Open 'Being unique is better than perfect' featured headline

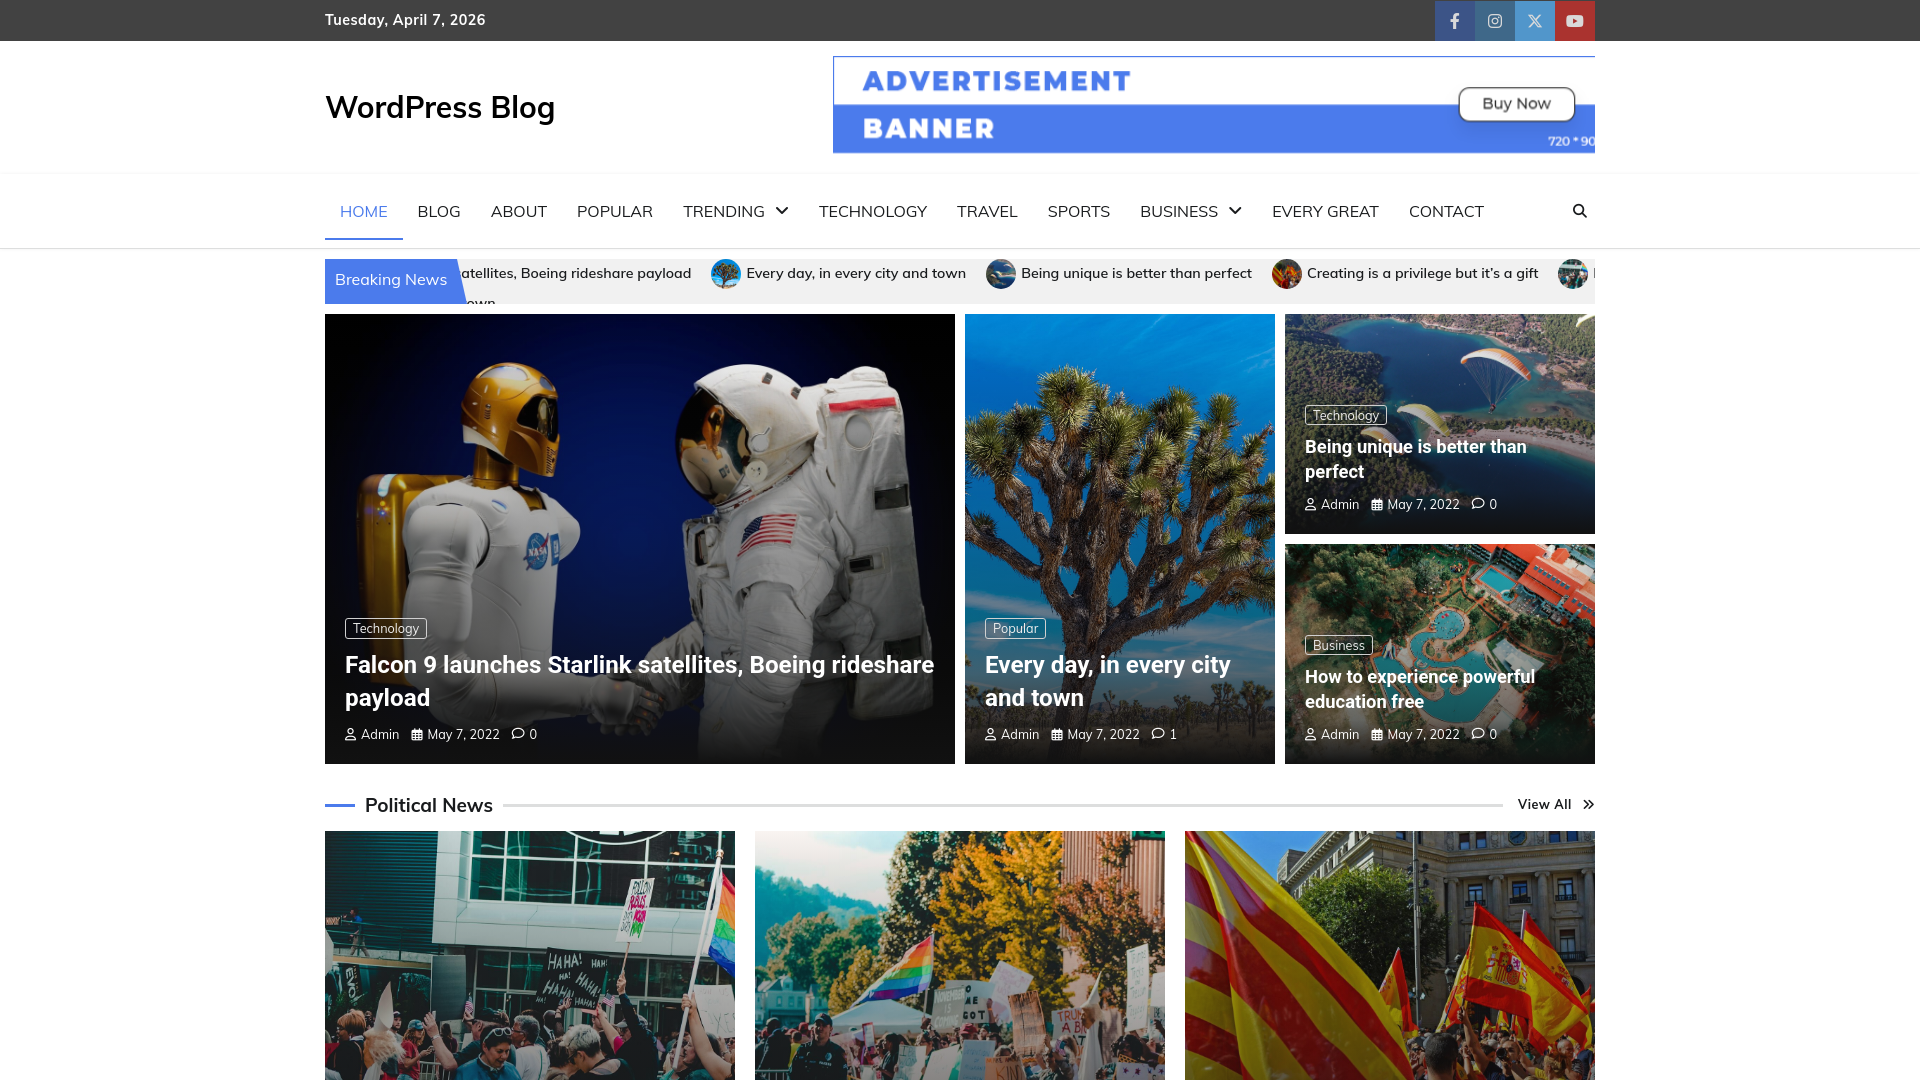[x=1415, y=459]
